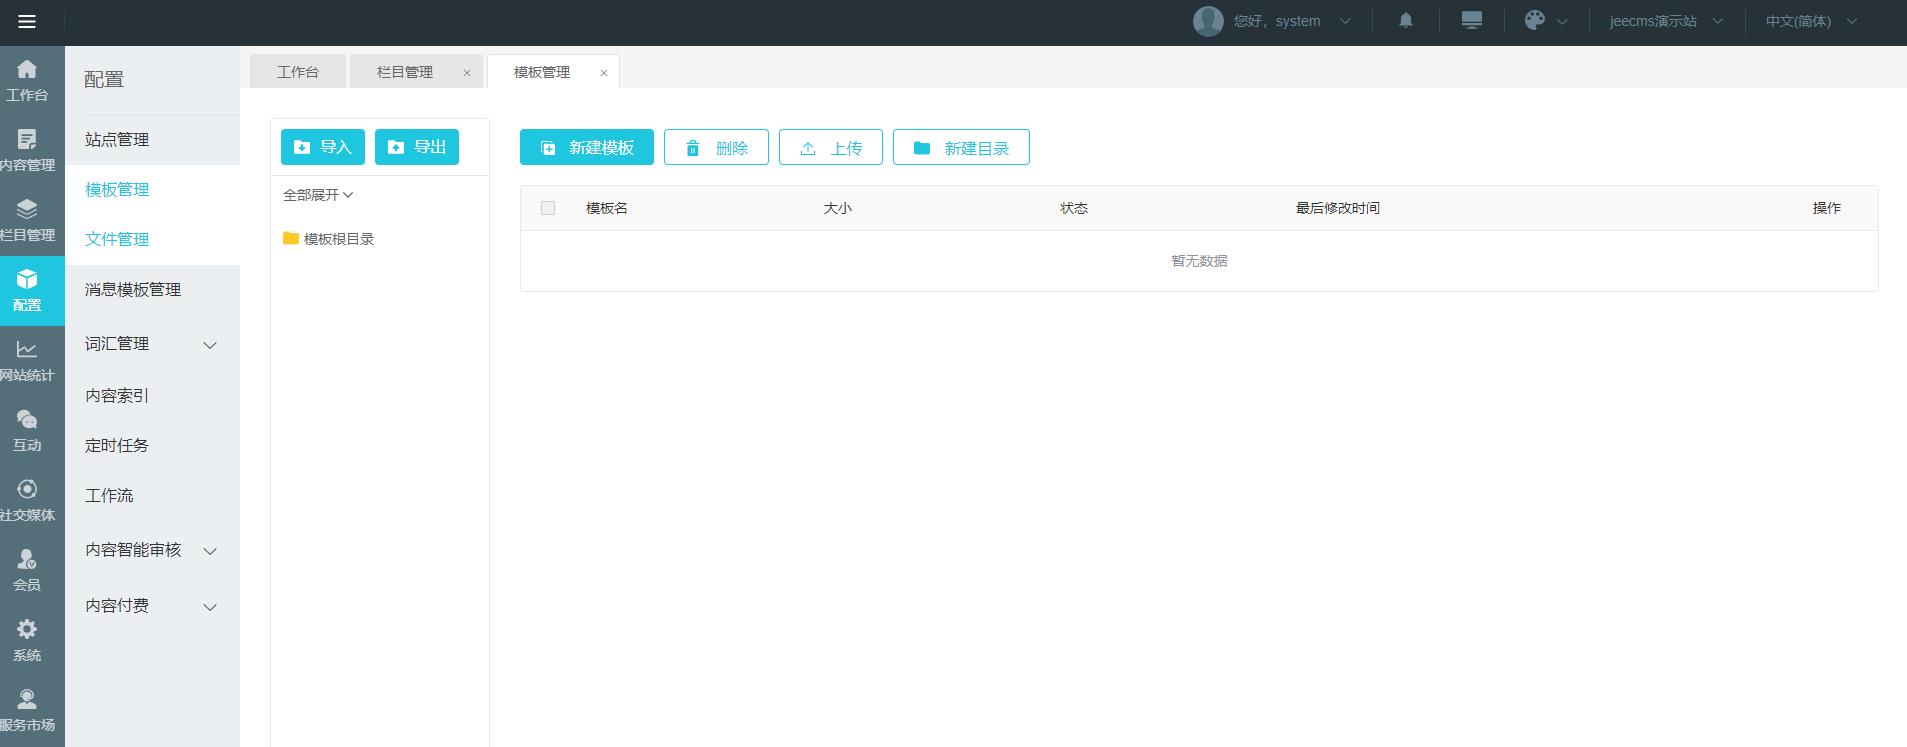Open the theme palette icon
1907x747 pixels.
click(x=1535, y=20)
